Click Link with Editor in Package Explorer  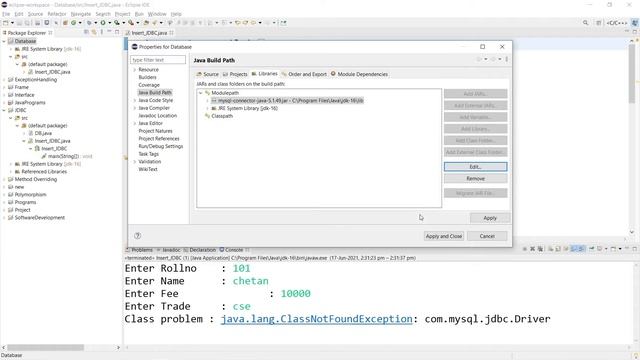point(94,32)
